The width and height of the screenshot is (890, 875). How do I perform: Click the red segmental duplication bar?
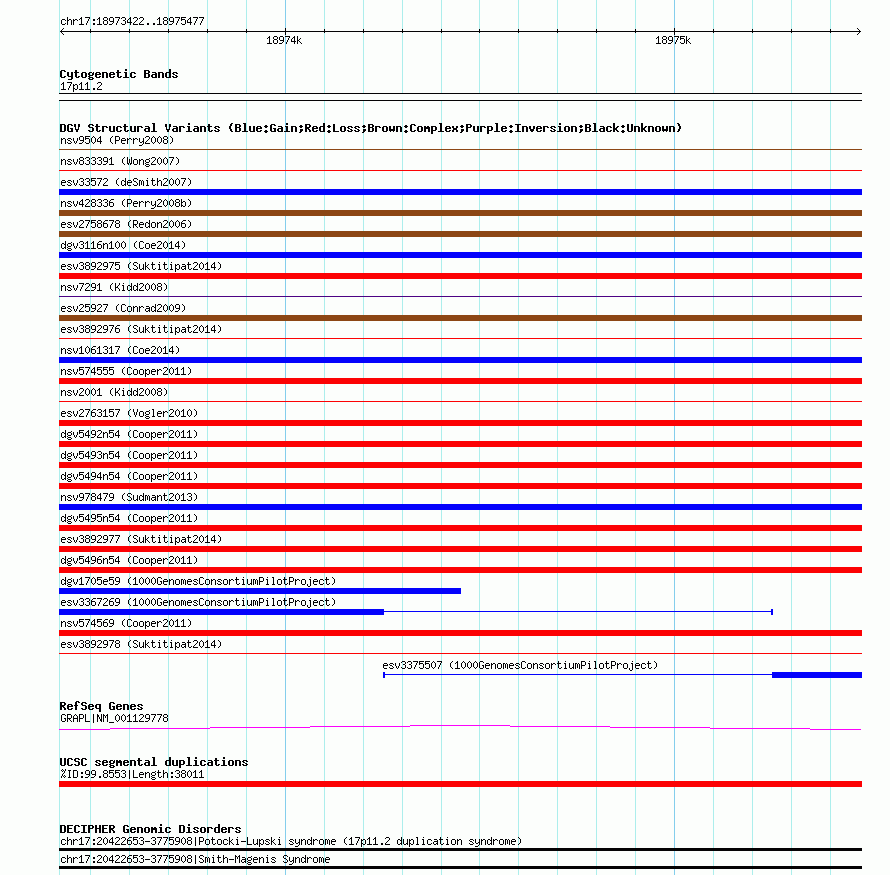[460, 784]
